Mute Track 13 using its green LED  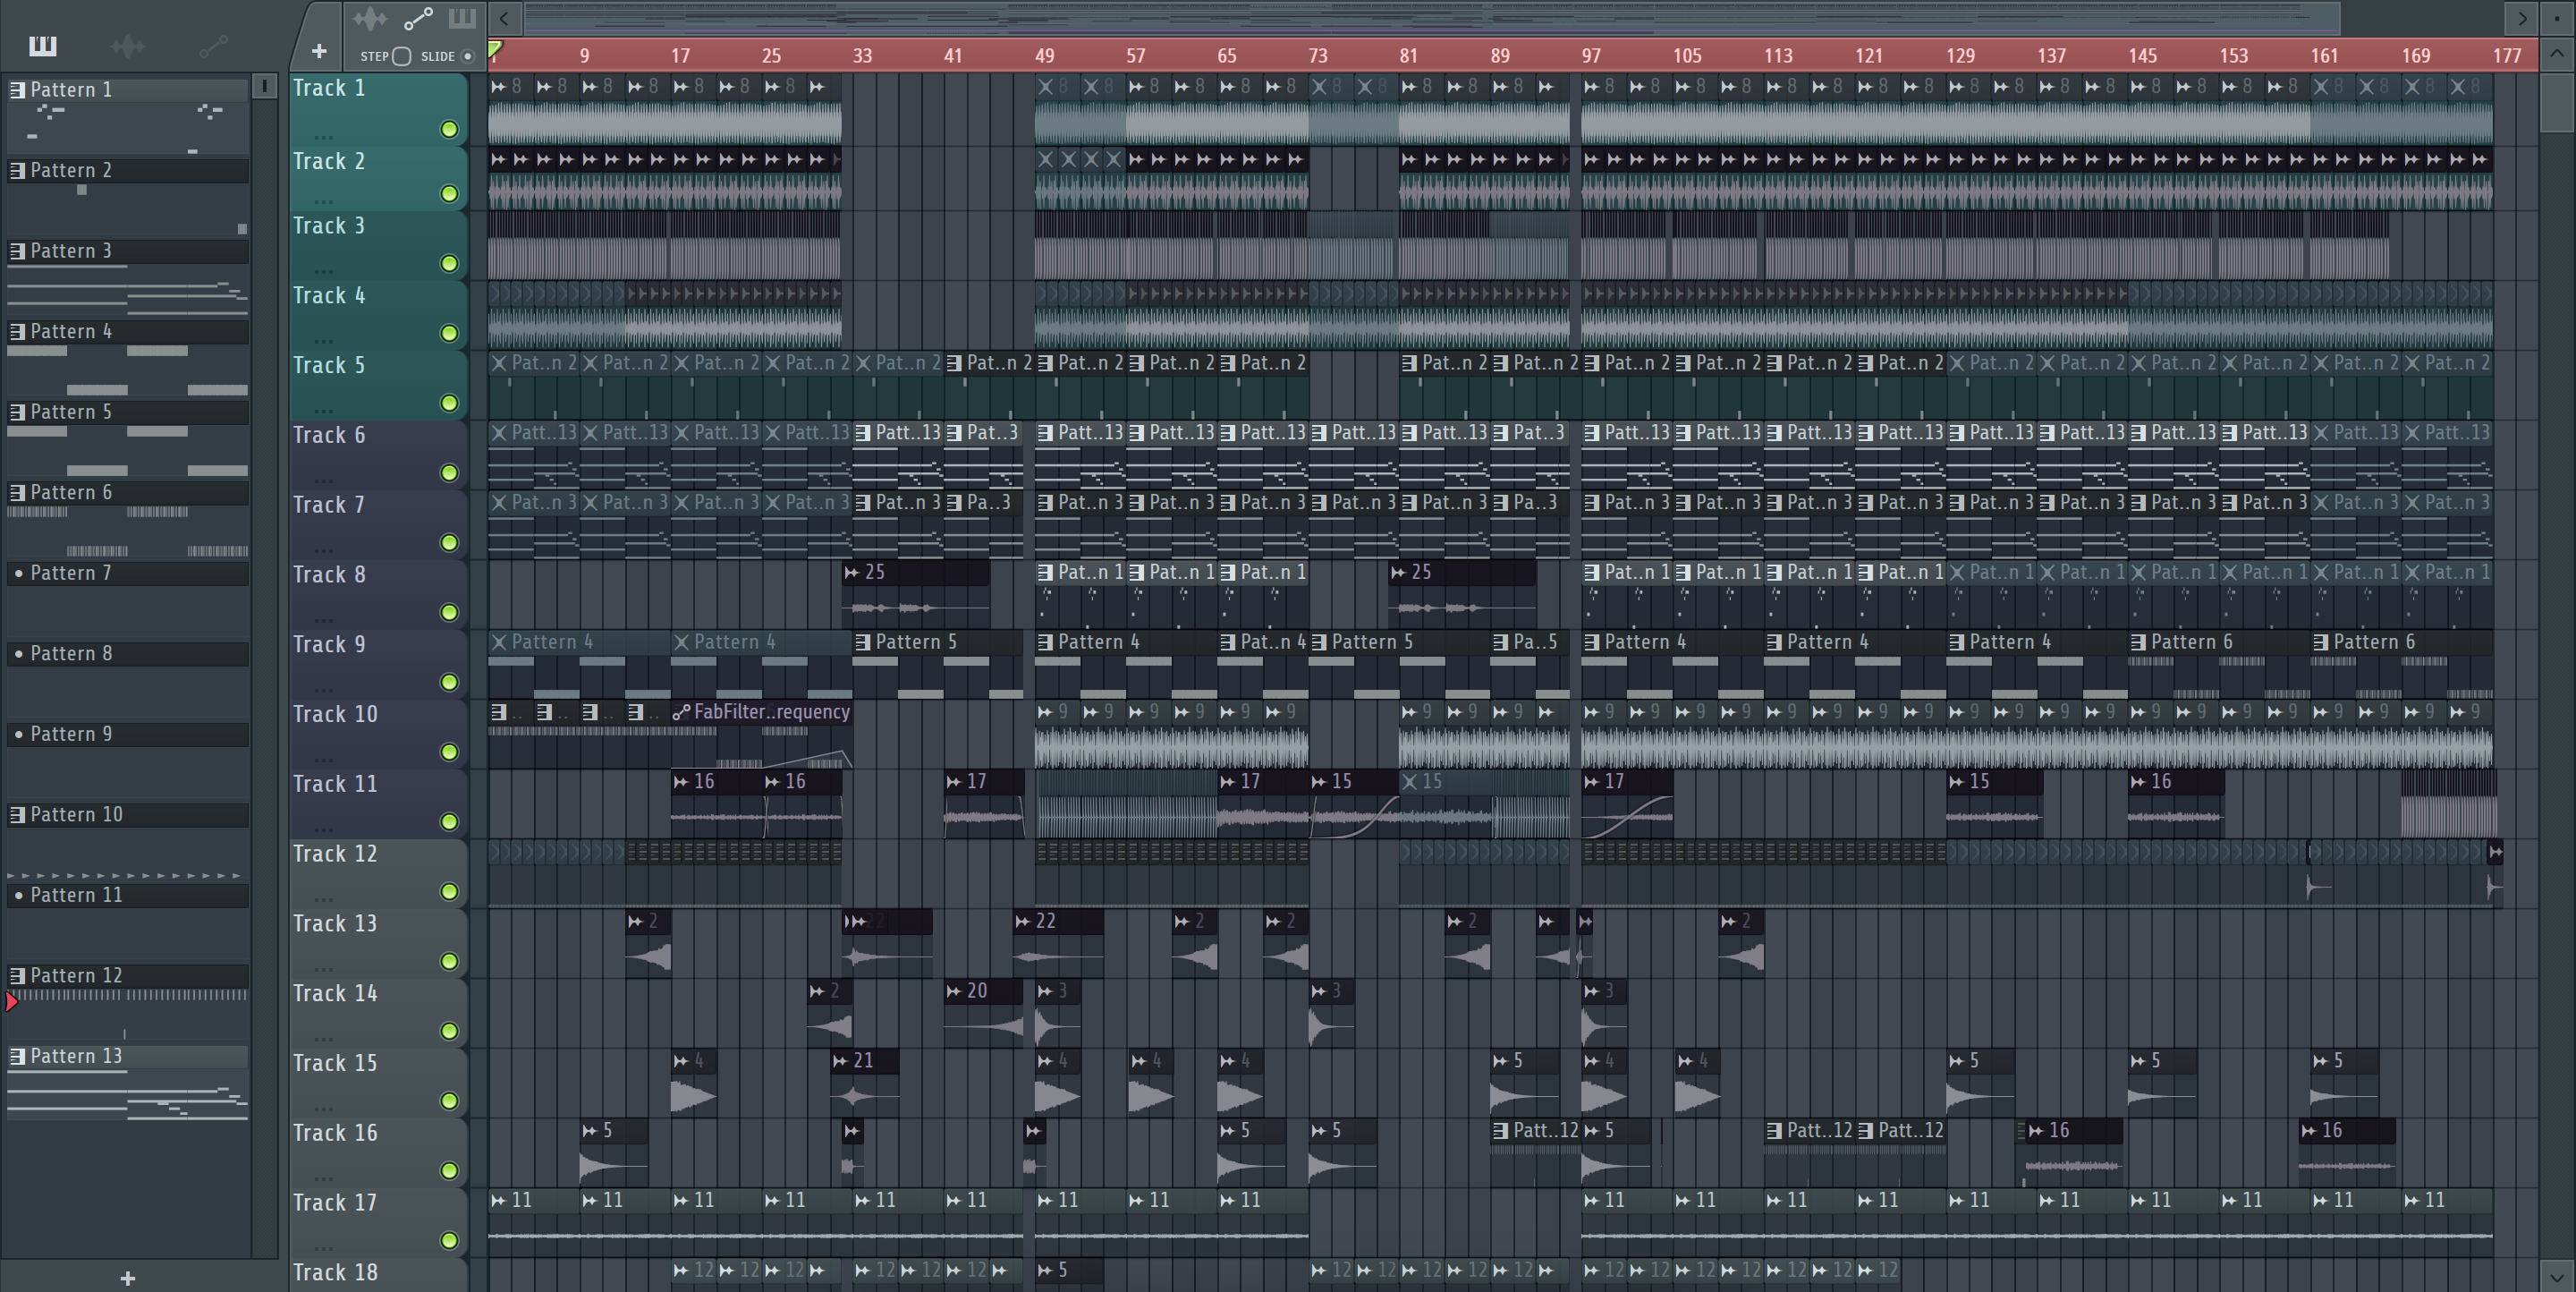pyautogui.click(x=449, y=961)
